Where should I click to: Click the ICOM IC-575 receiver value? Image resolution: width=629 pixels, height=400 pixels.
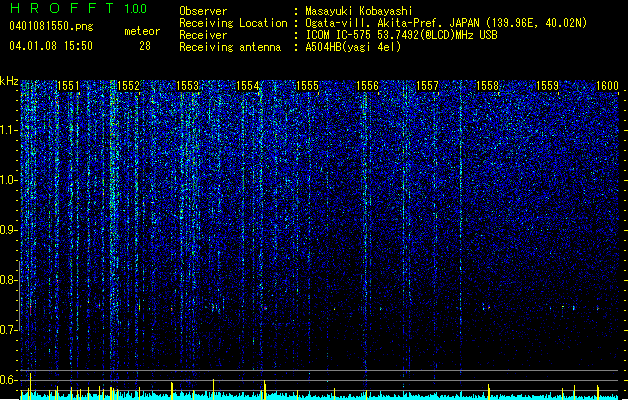tap(401, 35)
